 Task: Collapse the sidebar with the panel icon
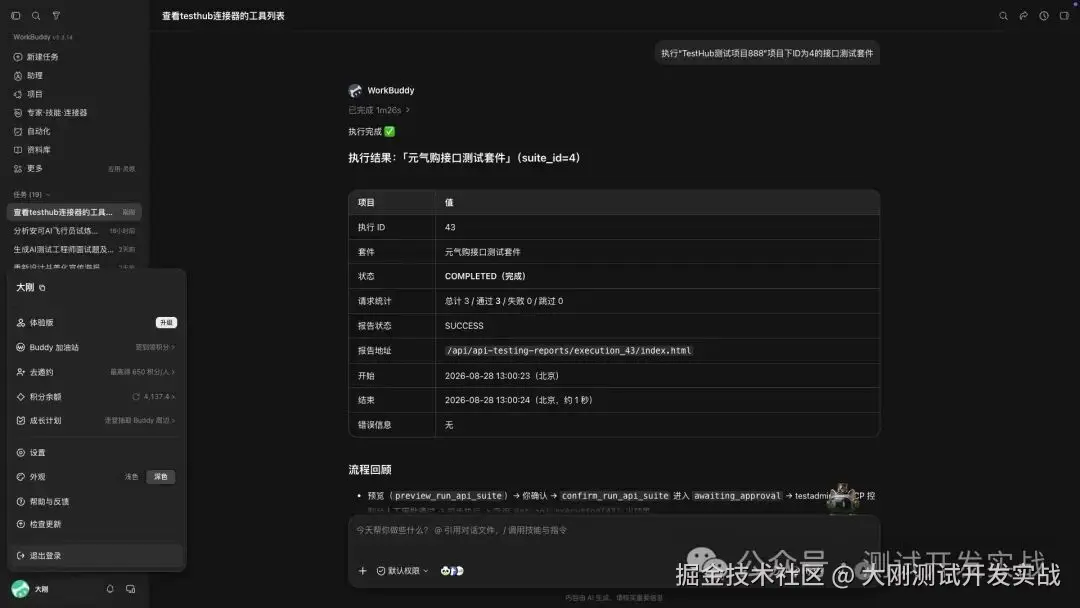[x=16, y=16]
